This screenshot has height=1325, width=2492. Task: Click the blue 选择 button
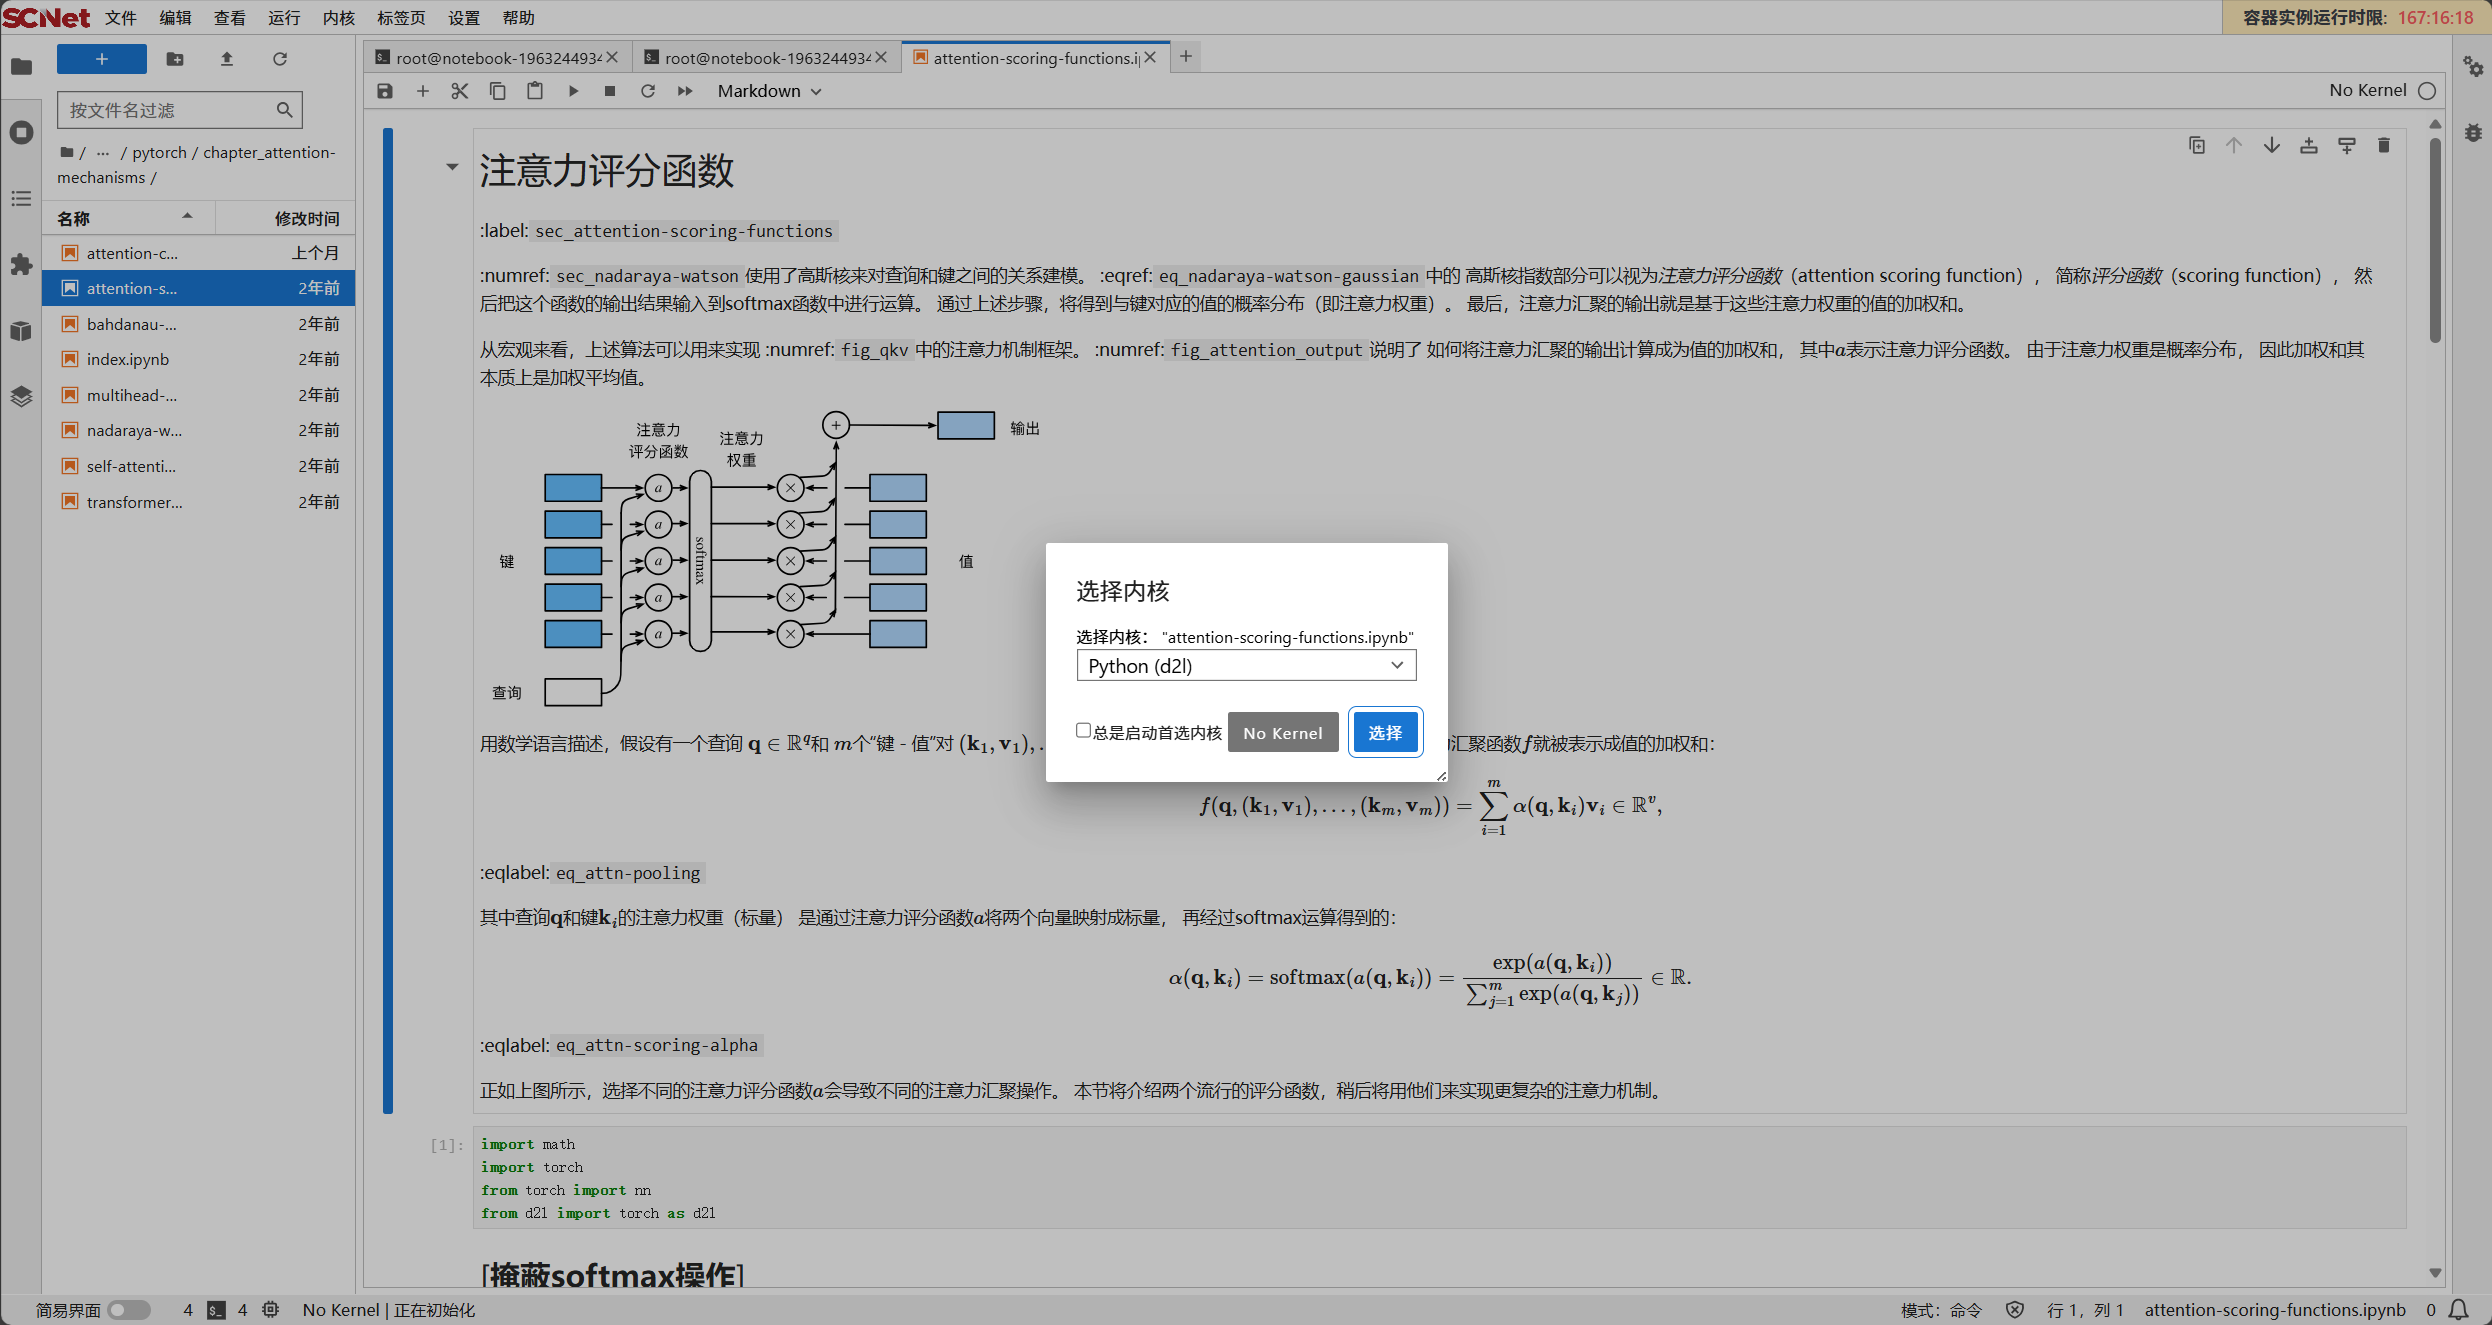(1384, 733)
